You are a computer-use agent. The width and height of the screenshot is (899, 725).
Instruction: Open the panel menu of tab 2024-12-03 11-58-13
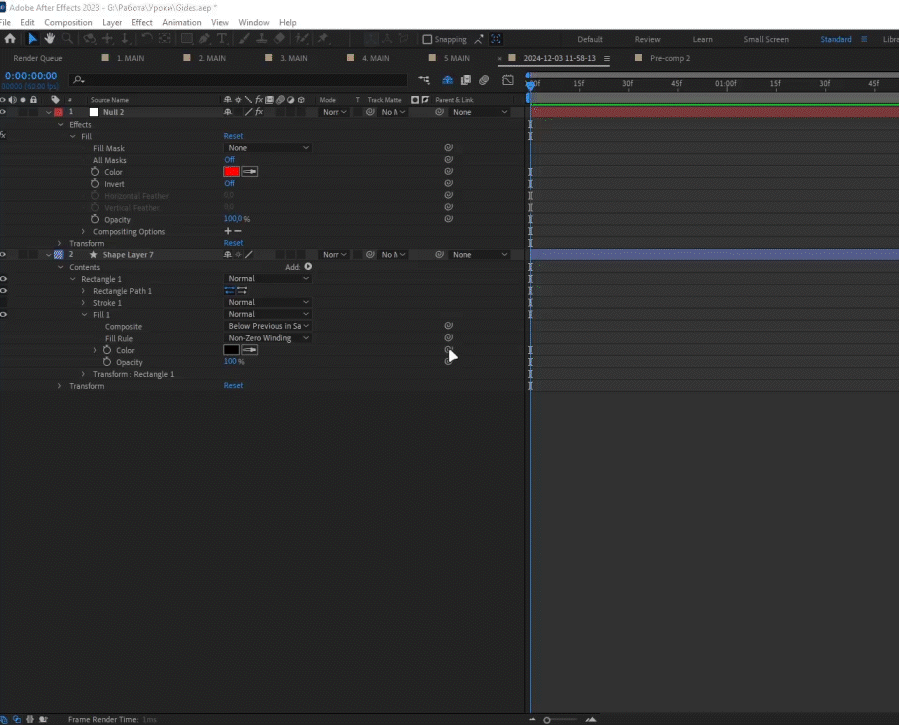607,58
